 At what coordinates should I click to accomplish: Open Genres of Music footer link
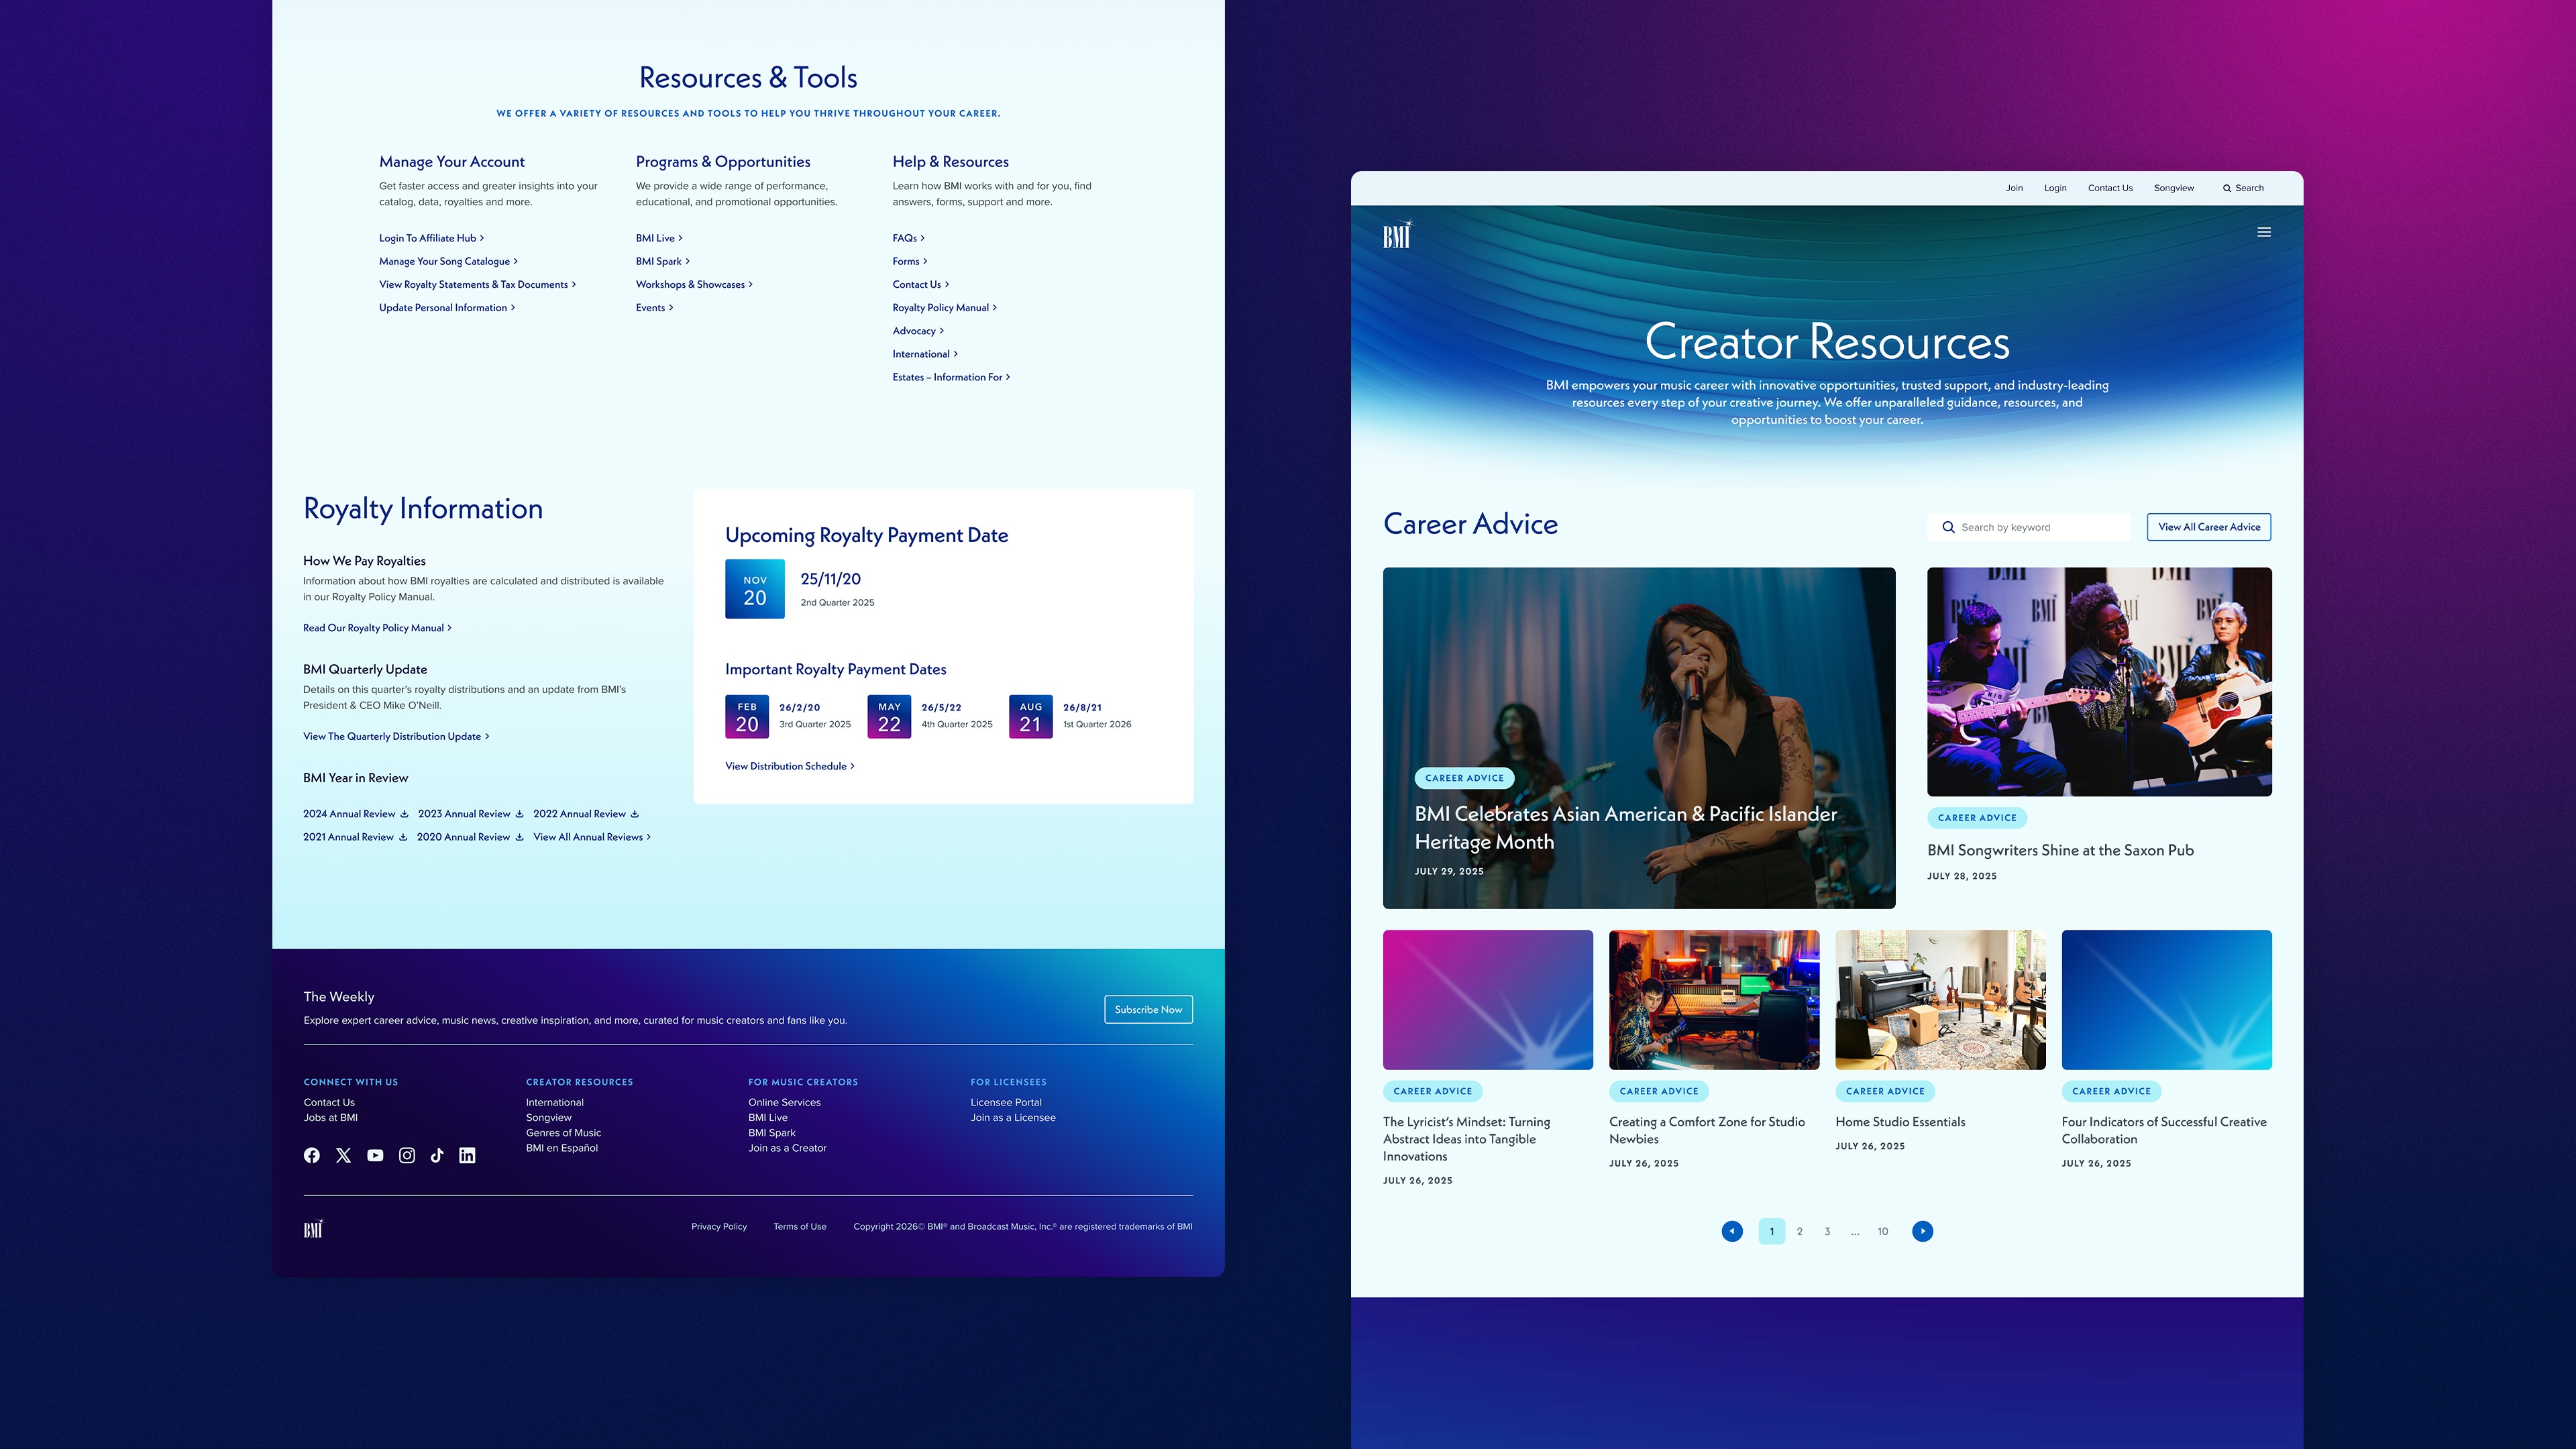[x=564, y=1133]
